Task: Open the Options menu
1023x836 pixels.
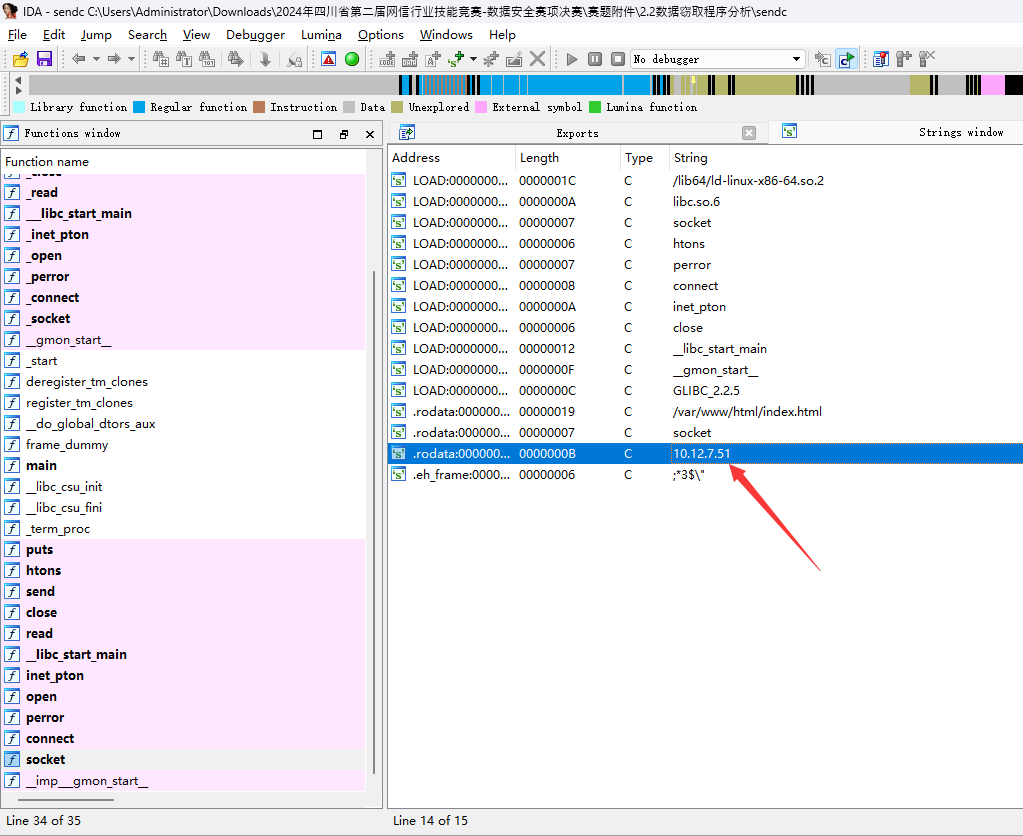Action: coord(380,35)
